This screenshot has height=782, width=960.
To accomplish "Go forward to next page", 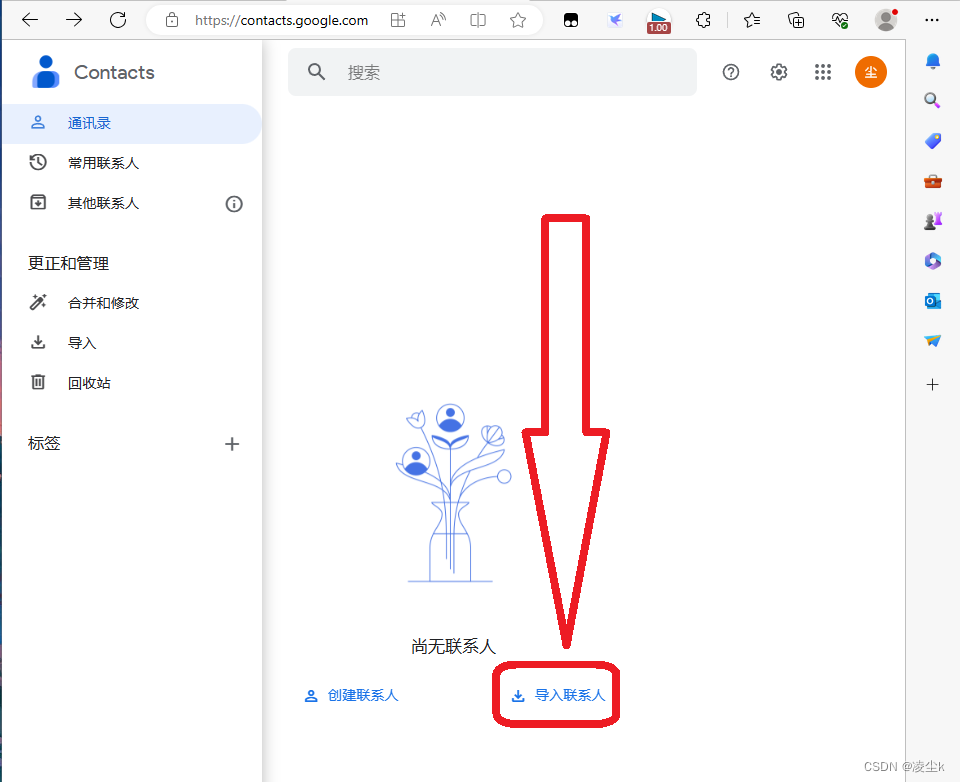I will [x=73, y=20].
